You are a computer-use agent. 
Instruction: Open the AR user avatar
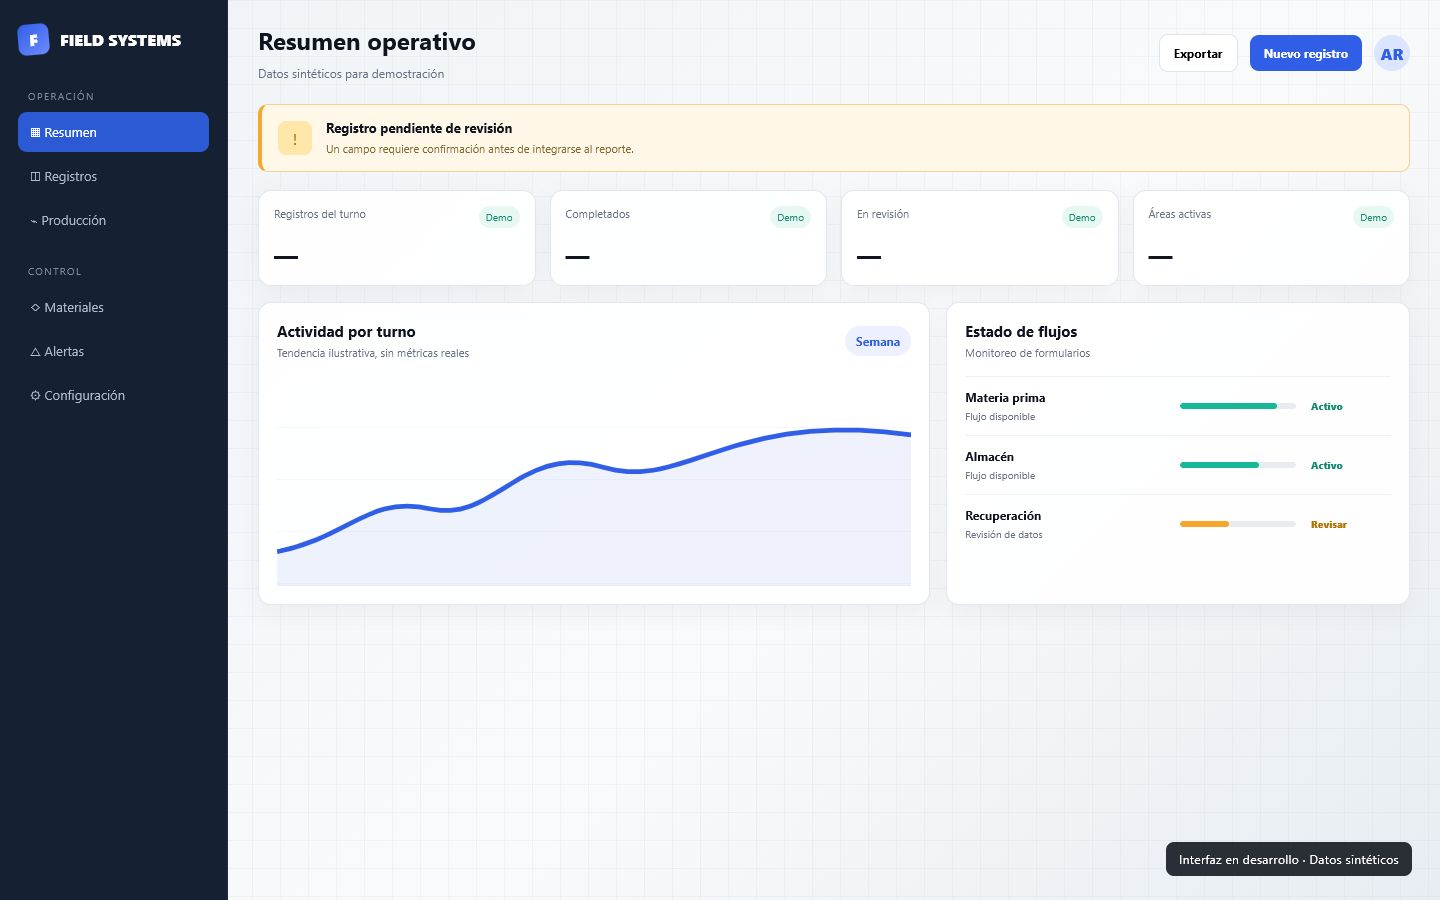1392,54
